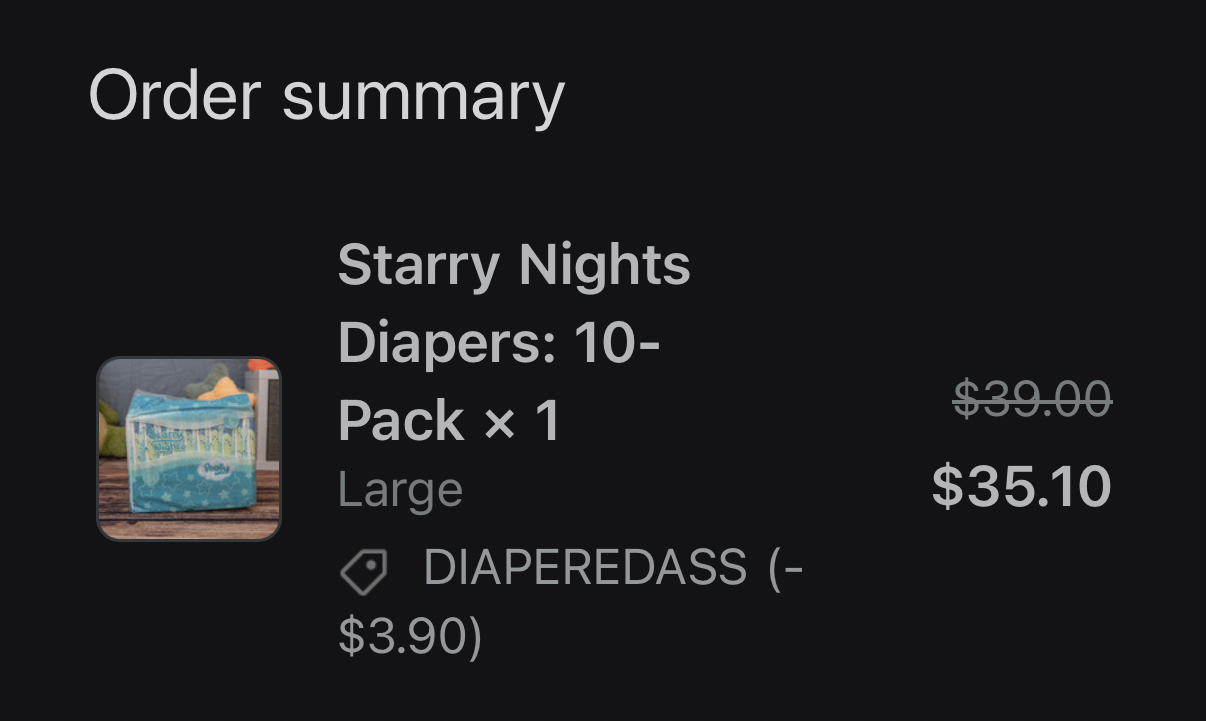Image resolution: width=1206 pixels, height=721 pixels.
Task: Open the Starry Nights product thumbnail
Action: point(189,449)
